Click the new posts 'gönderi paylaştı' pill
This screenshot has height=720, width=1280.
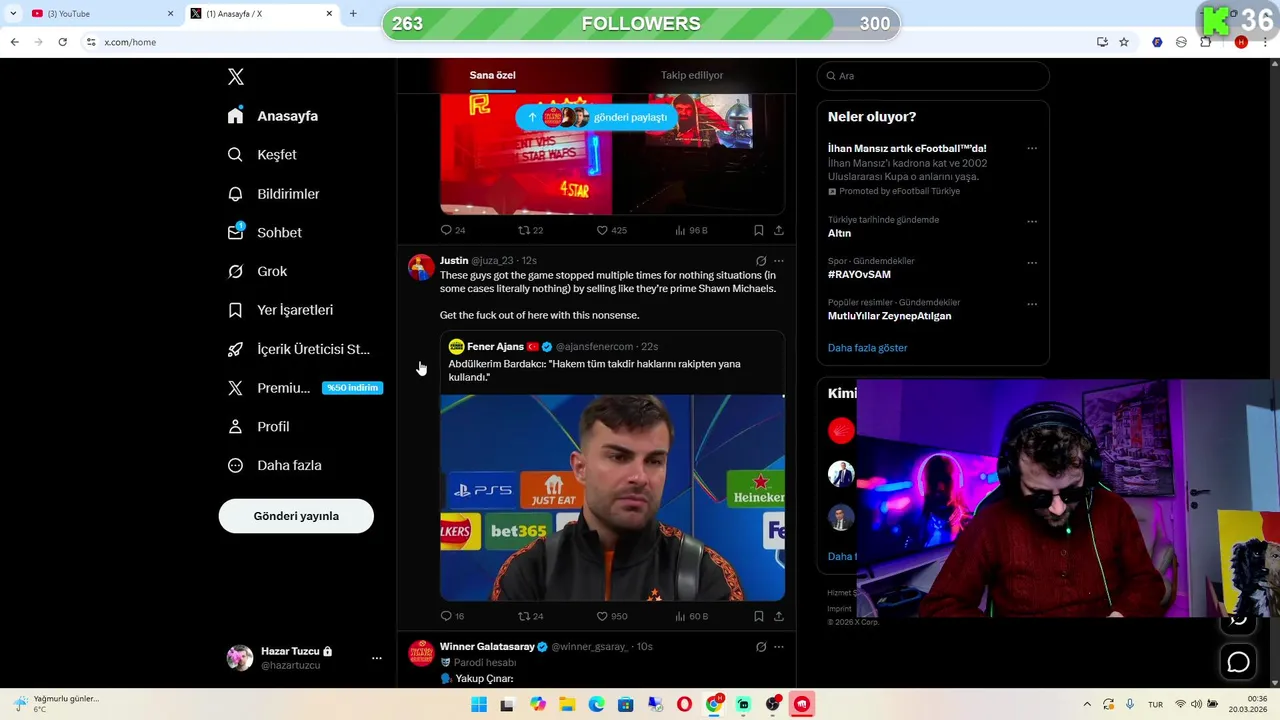pyautogui.click(x=597, y=117)
